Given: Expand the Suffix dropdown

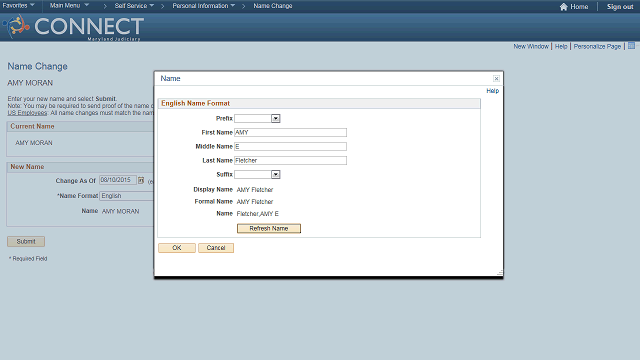Looking at the screenshot, I should pos(276,174).
